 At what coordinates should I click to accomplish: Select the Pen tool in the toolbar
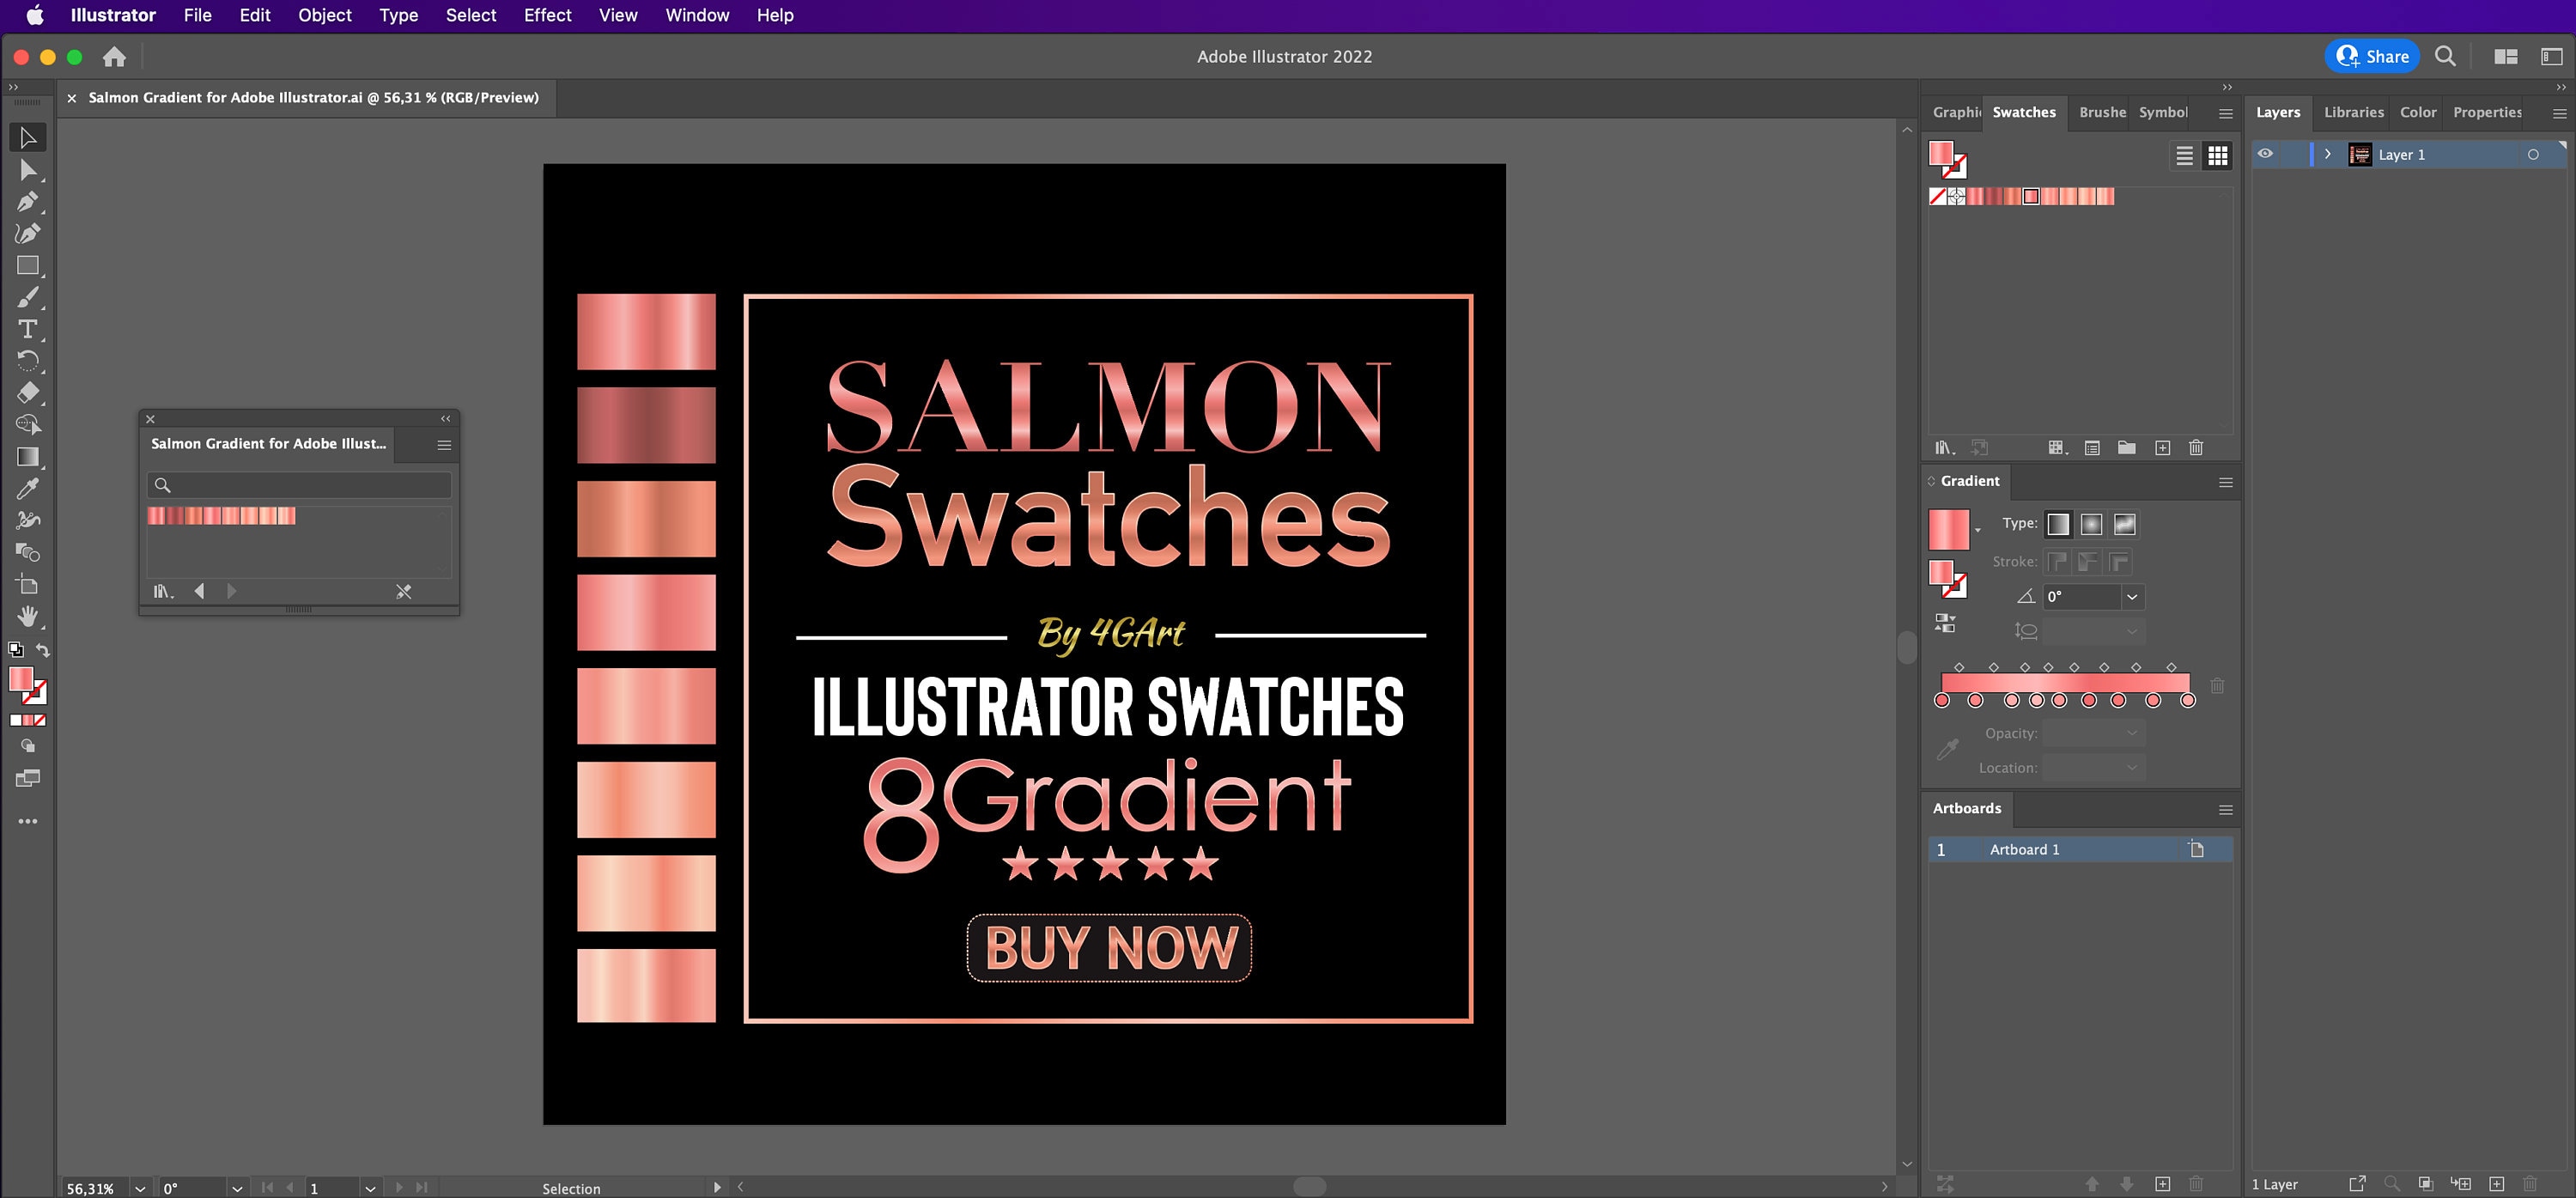28,202
